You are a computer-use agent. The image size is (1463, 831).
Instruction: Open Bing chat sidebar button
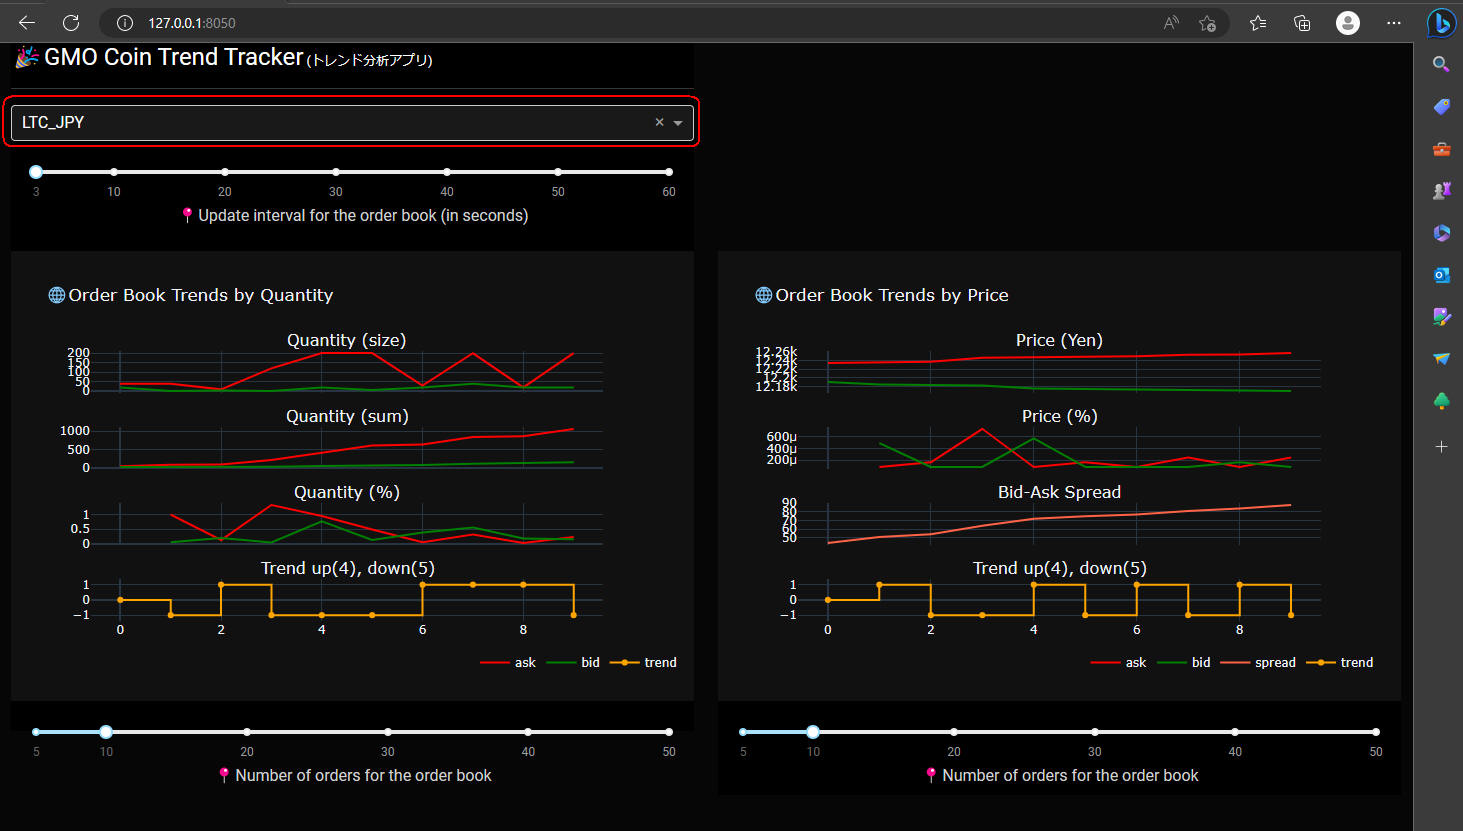(x=1441, y=22)
